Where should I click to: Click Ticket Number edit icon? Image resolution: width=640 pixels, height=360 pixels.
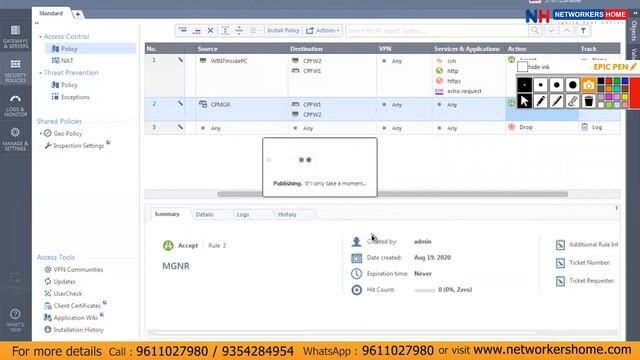560,263
